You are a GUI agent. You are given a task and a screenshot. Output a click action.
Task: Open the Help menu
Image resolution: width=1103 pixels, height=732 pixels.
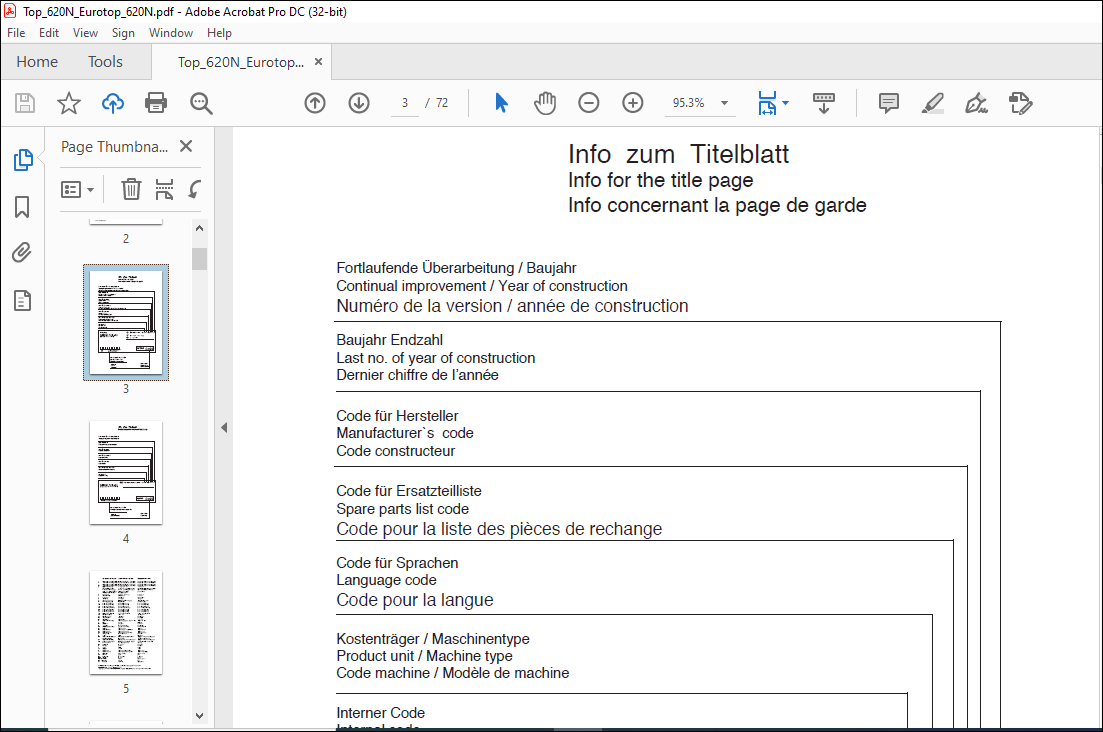(x=219, y=32)
